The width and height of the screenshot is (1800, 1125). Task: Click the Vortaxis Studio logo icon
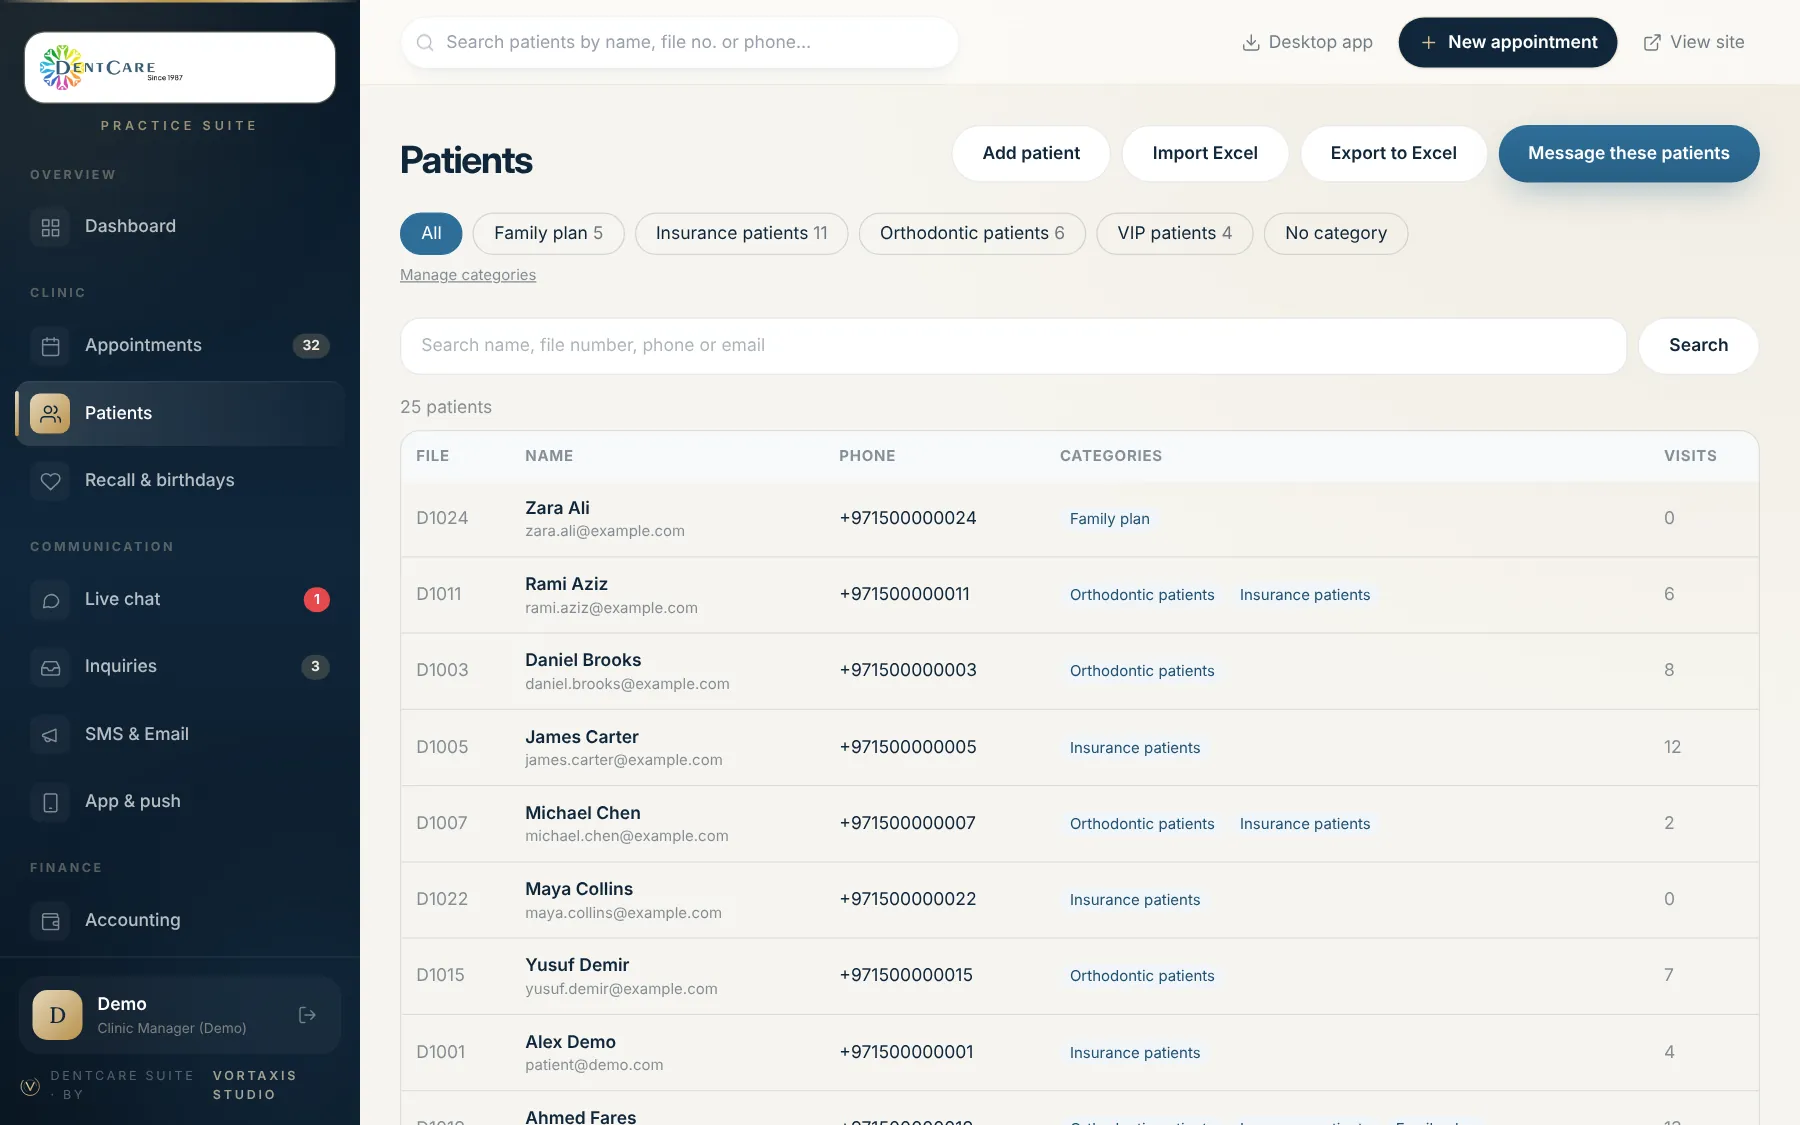tap(30, 1086)
